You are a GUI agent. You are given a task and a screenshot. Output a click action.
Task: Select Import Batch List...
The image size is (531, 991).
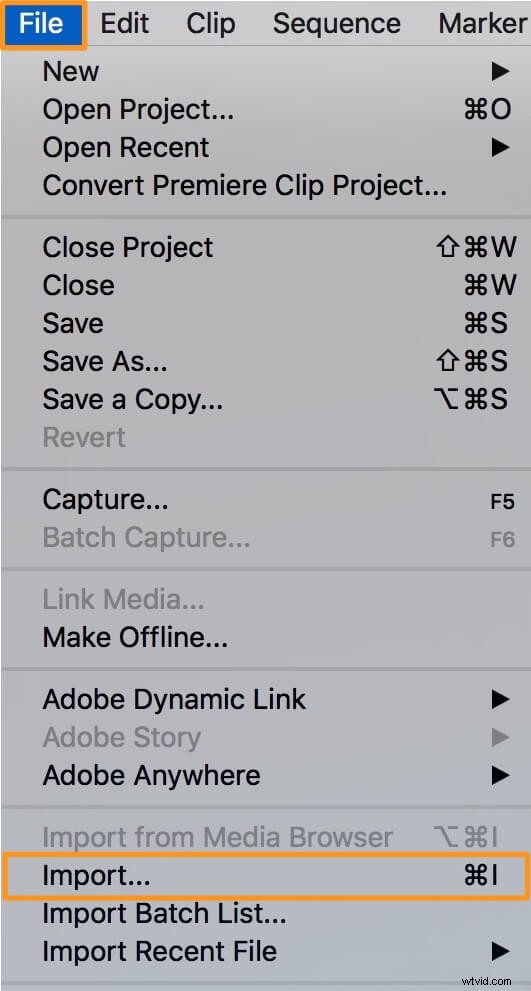click(266, 913)
